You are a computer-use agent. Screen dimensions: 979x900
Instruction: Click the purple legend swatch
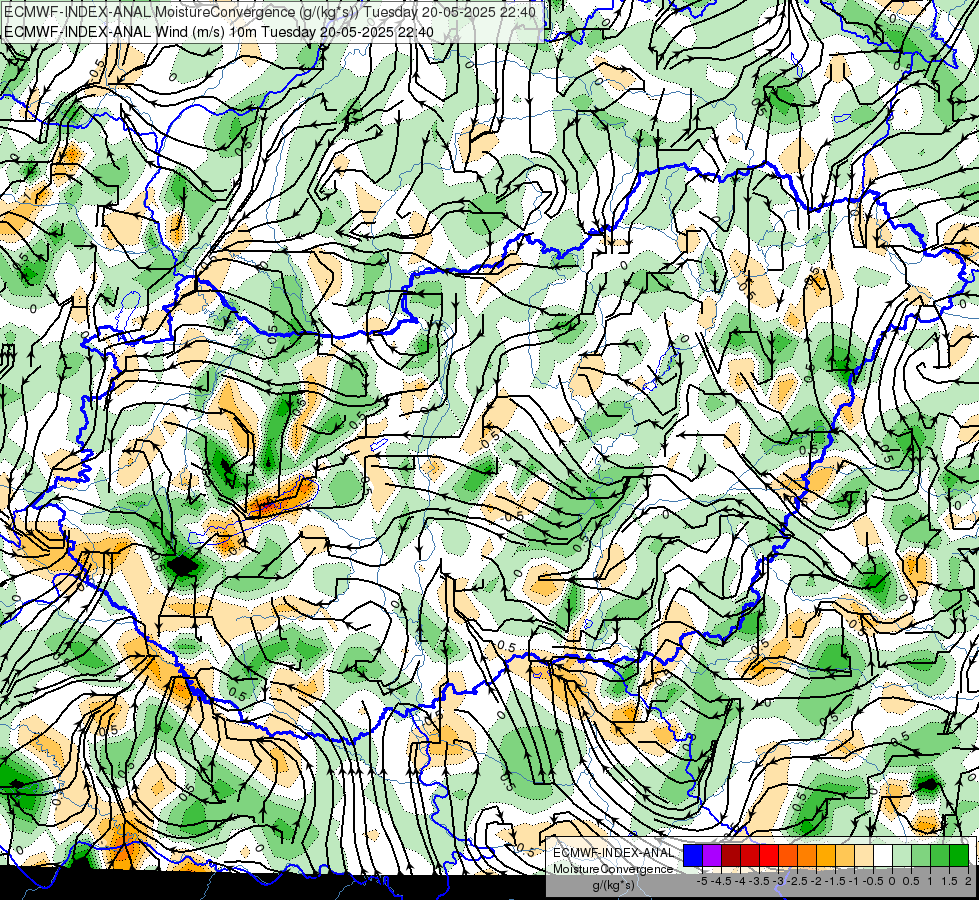tap(712, 856)
